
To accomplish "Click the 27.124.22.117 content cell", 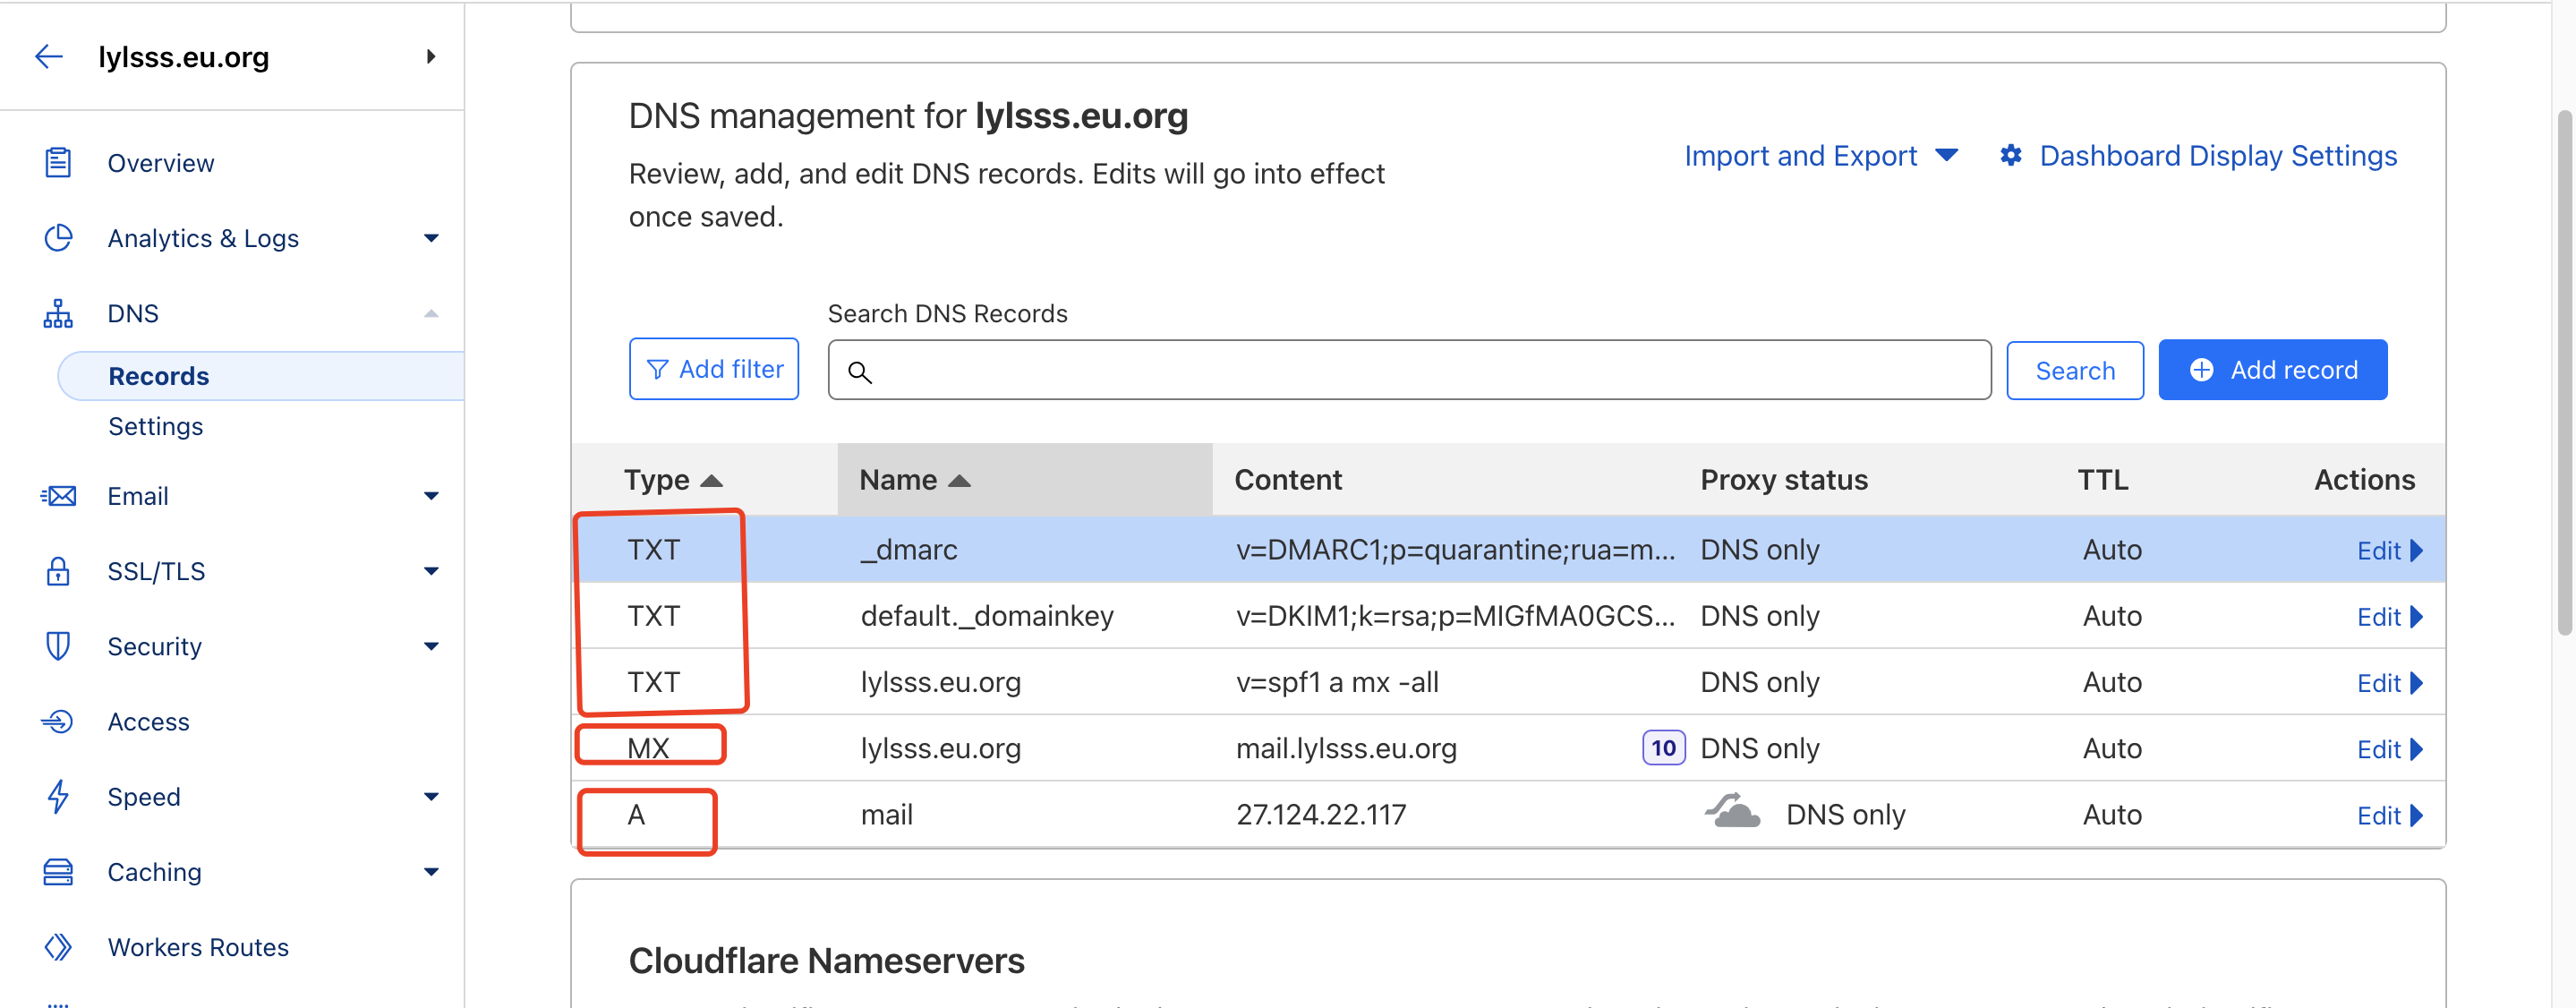I will click(x=1321, y=815).
